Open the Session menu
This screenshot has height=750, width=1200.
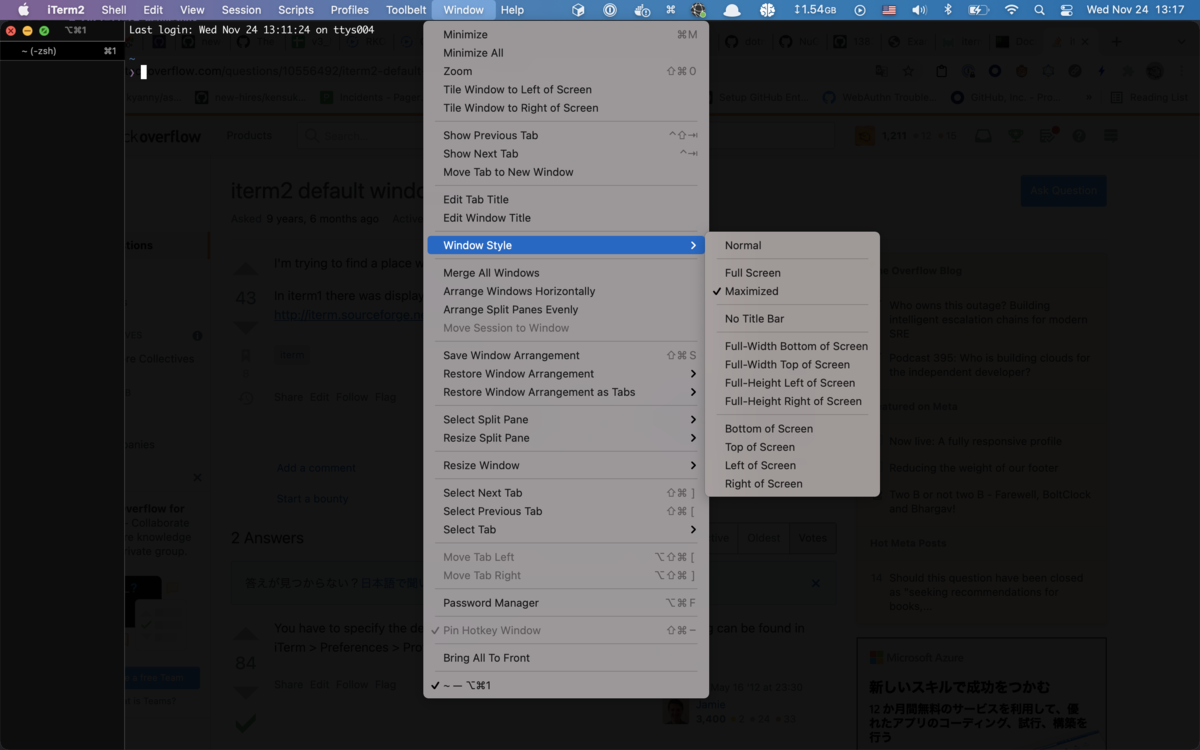[241, 10]
